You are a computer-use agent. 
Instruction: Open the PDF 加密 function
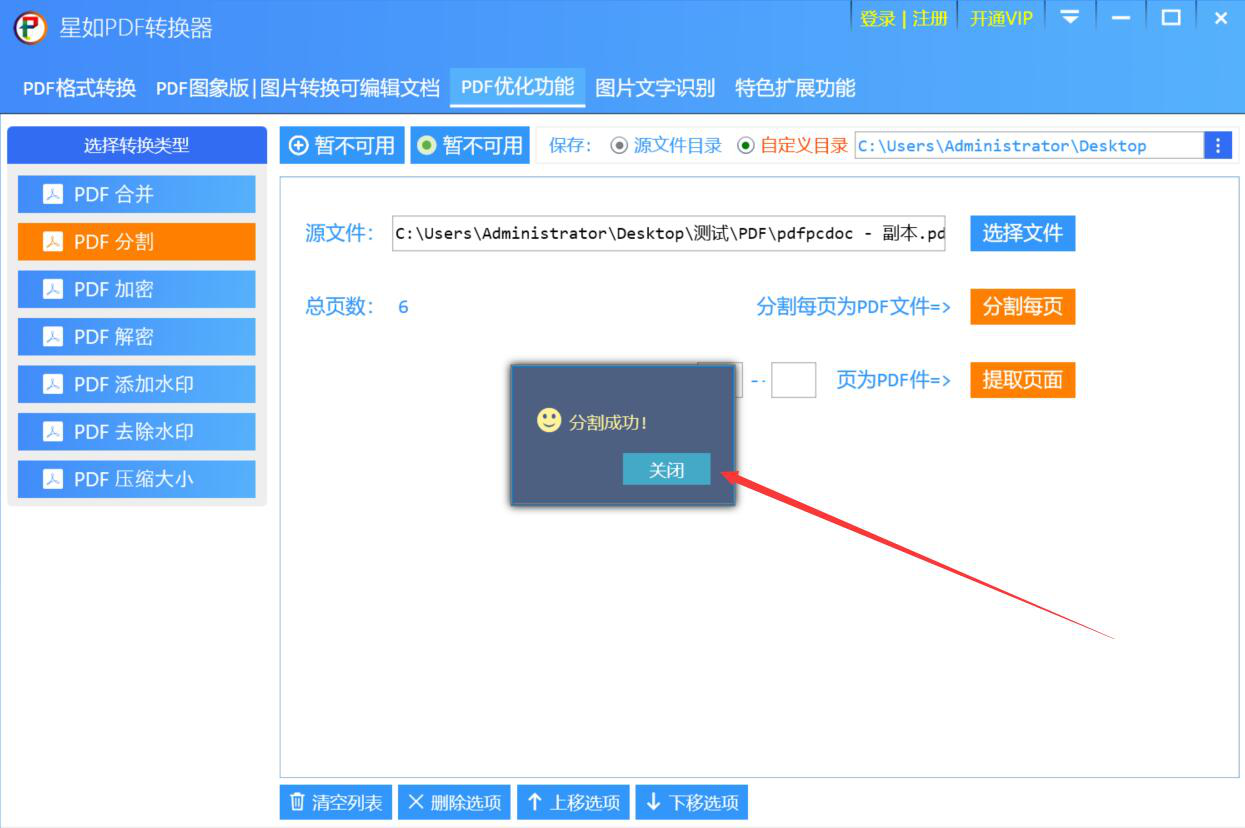(136, 289)
